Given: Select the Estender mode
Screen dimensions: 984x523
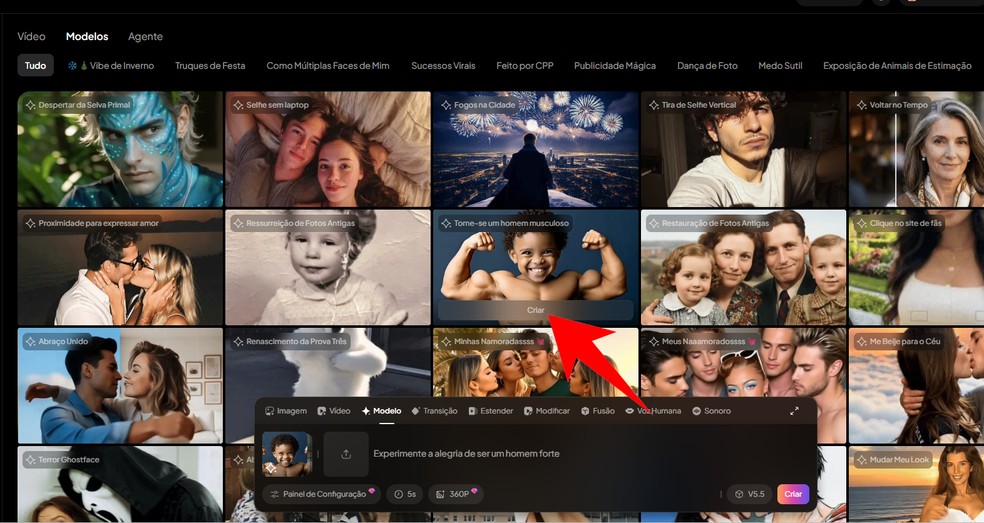Looking at the screenshot, I should click(491, 411).
